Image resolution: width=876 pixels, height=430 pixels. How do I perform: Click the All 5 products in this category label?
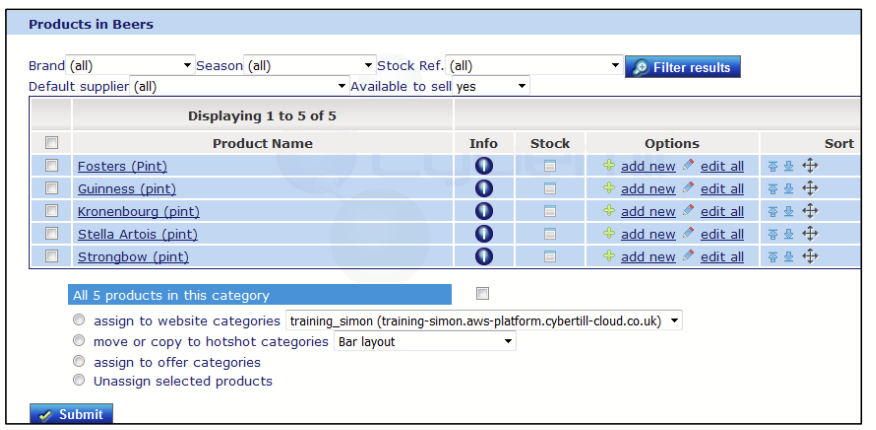tap(171, 295)
